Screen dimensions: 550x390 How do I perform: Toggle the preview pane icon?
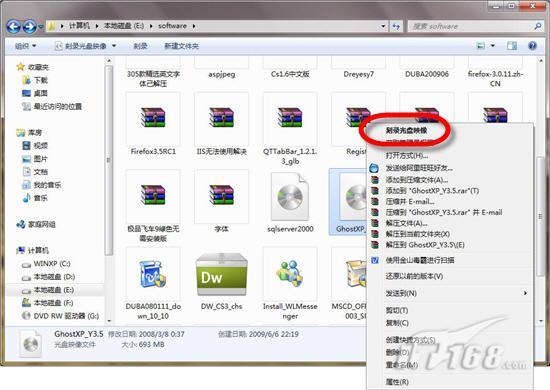512,46
